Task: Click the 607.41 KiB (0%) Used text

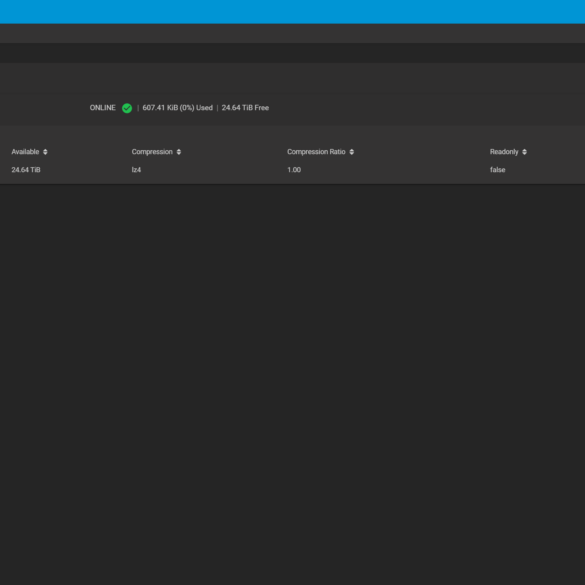Action: tap(178, 108)
